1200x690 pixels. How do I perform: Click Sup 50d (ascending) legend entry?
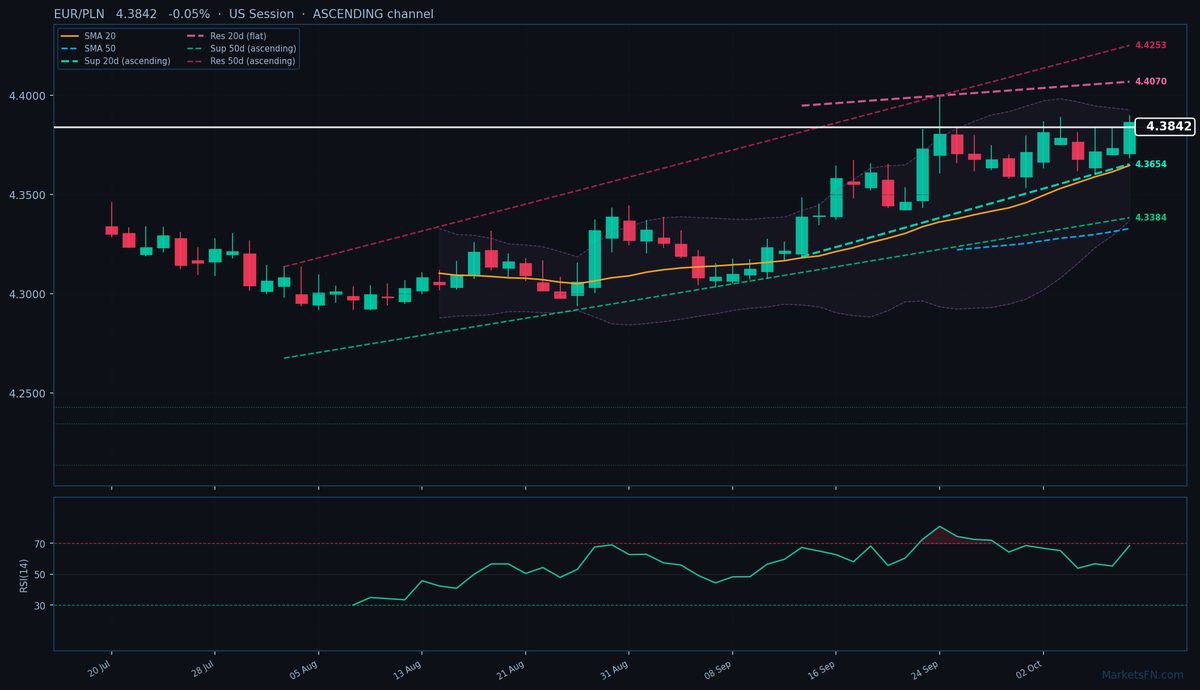coord(241,48)
